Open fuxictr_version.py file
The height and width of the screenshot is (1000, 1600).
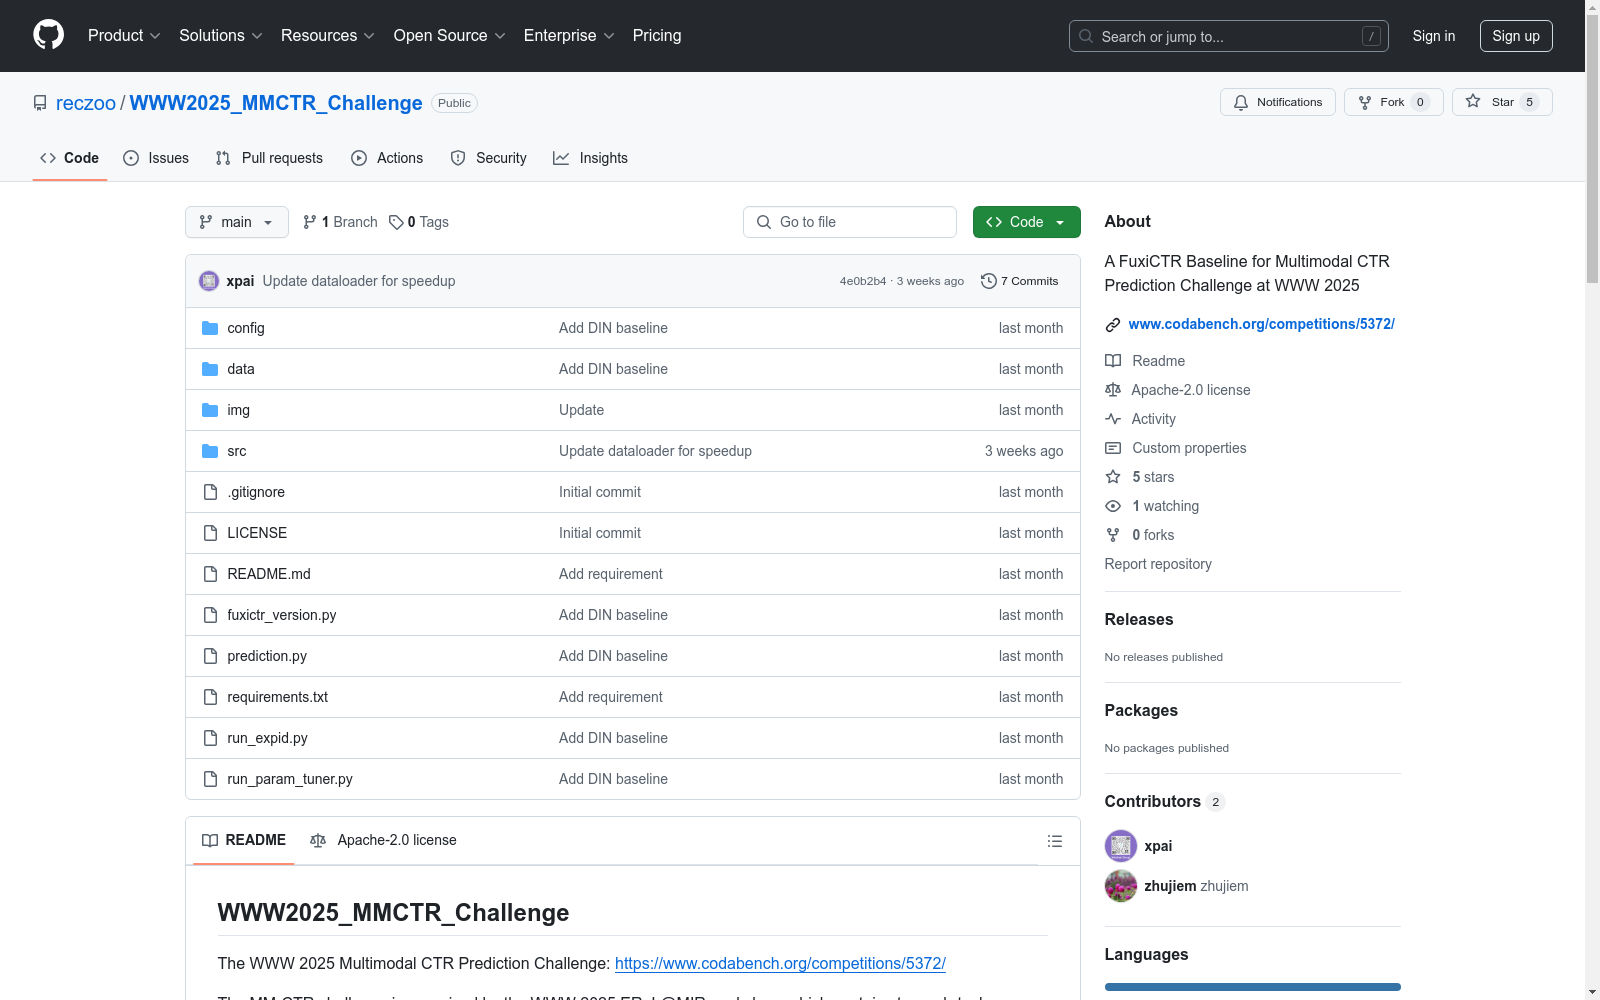coord(282,615)
